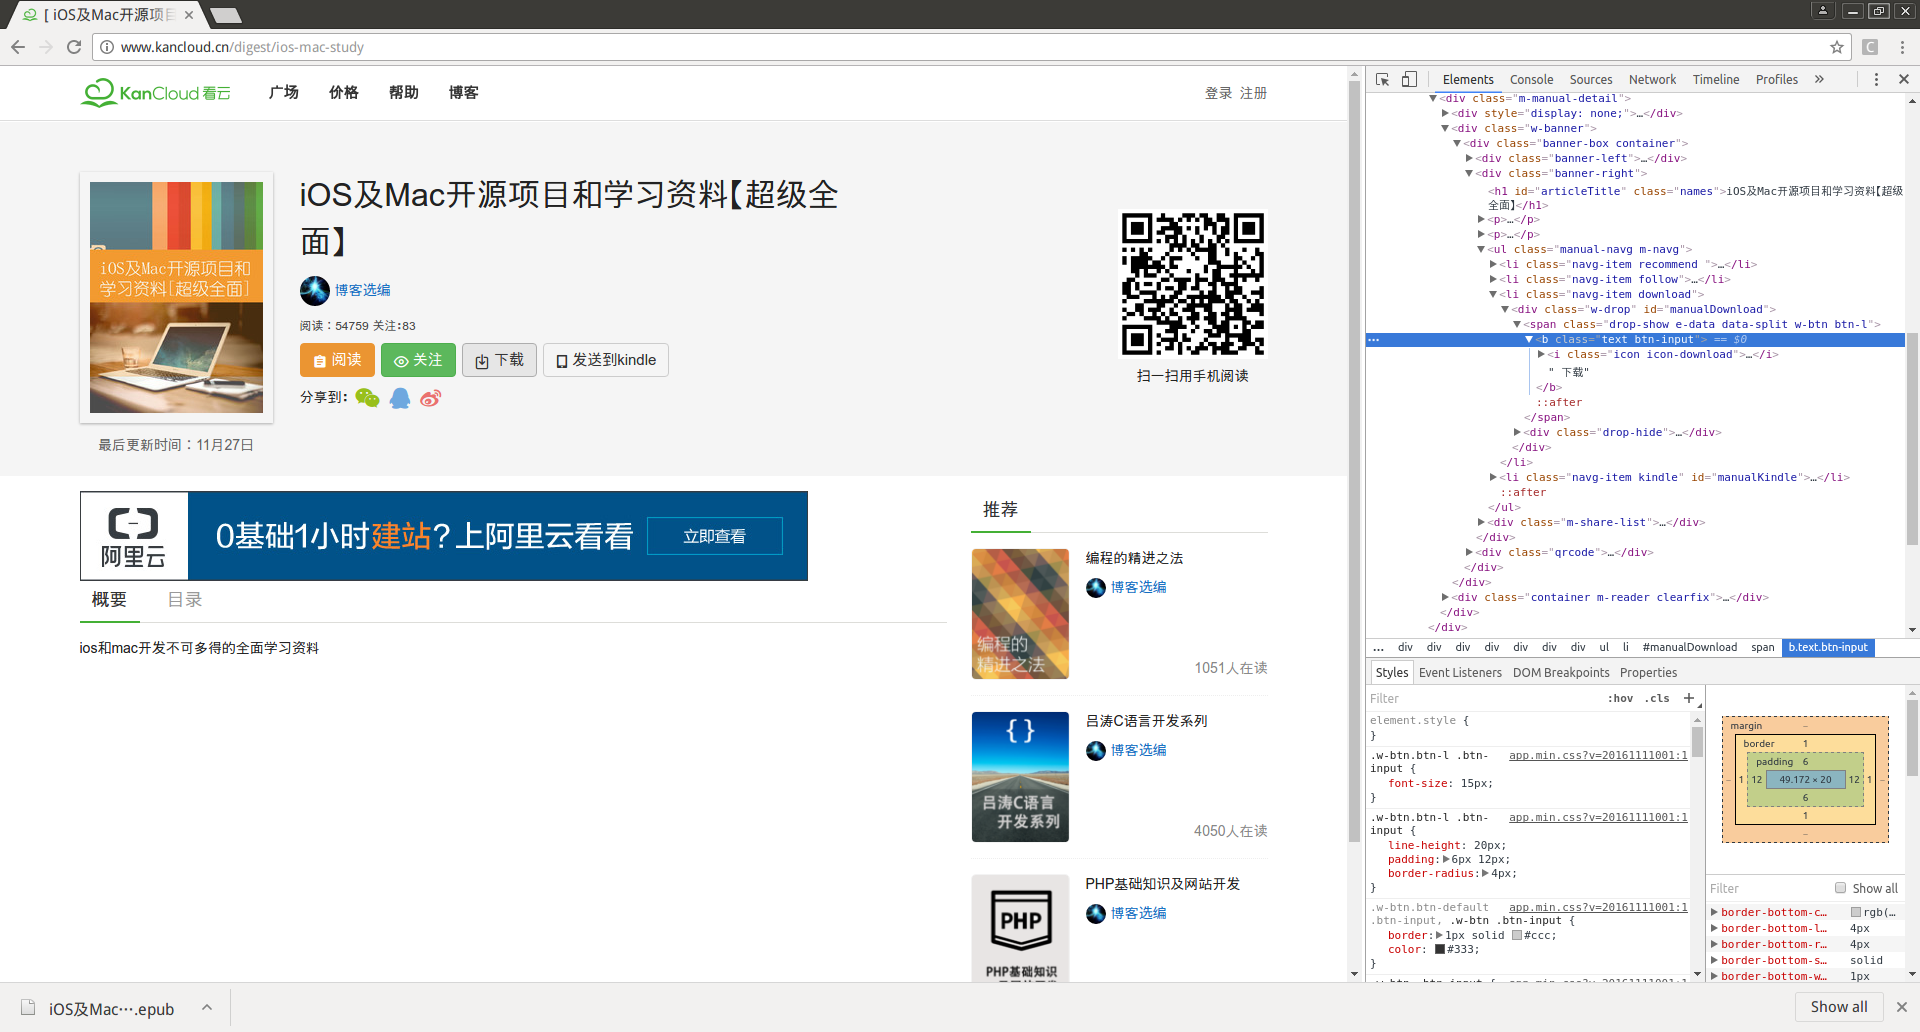
Task: Click the browser back arrow
Action: coord(18,47)
